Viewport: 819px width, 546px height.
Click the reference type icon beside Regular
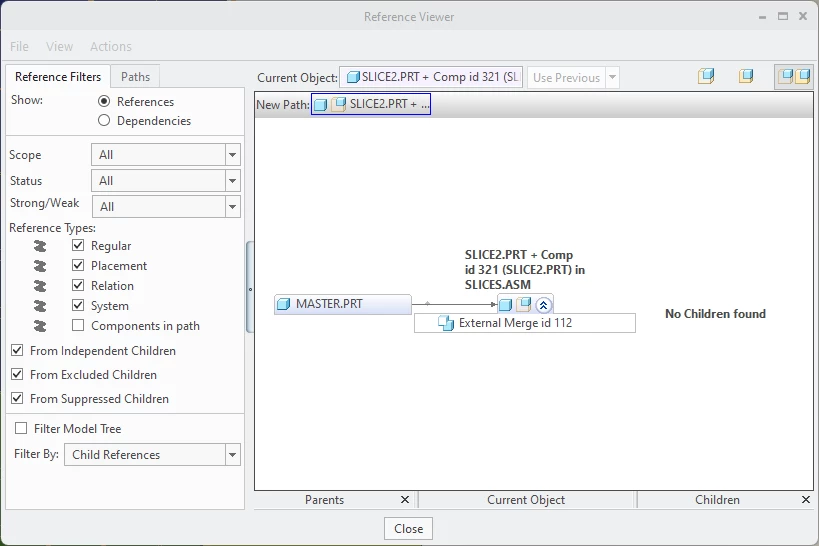pos(40,246)
